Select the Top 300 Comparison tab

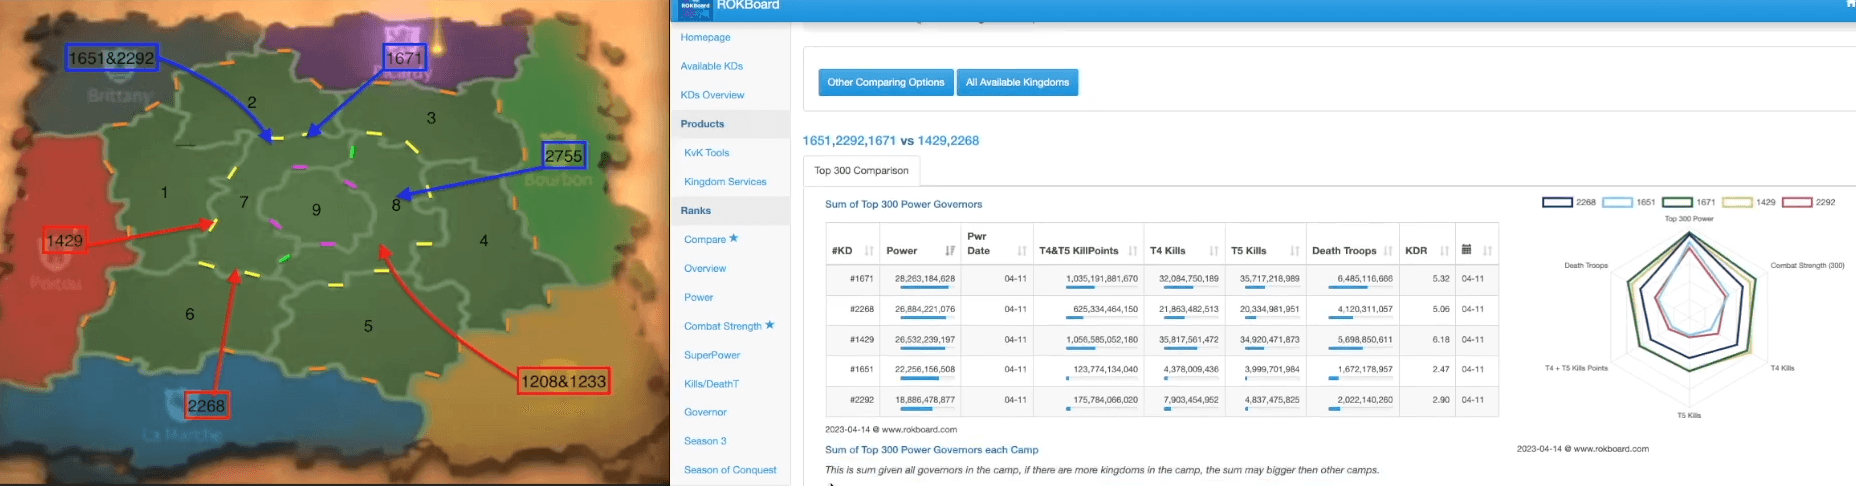click(861, 170)
